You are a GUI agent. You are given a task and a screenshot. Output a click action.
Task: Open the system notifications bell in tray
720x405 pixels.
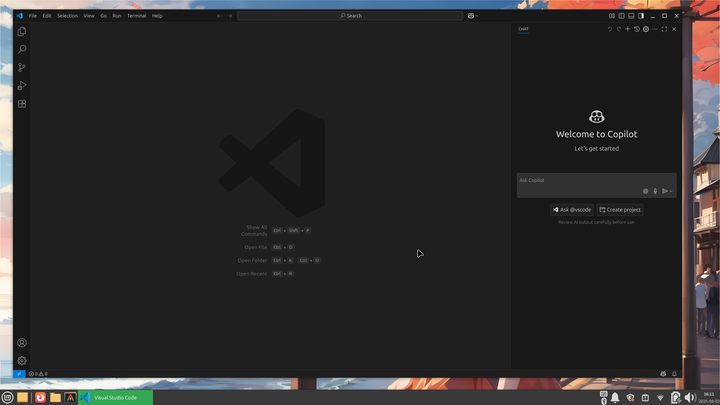pyautogui.click(x=615, y=398)
